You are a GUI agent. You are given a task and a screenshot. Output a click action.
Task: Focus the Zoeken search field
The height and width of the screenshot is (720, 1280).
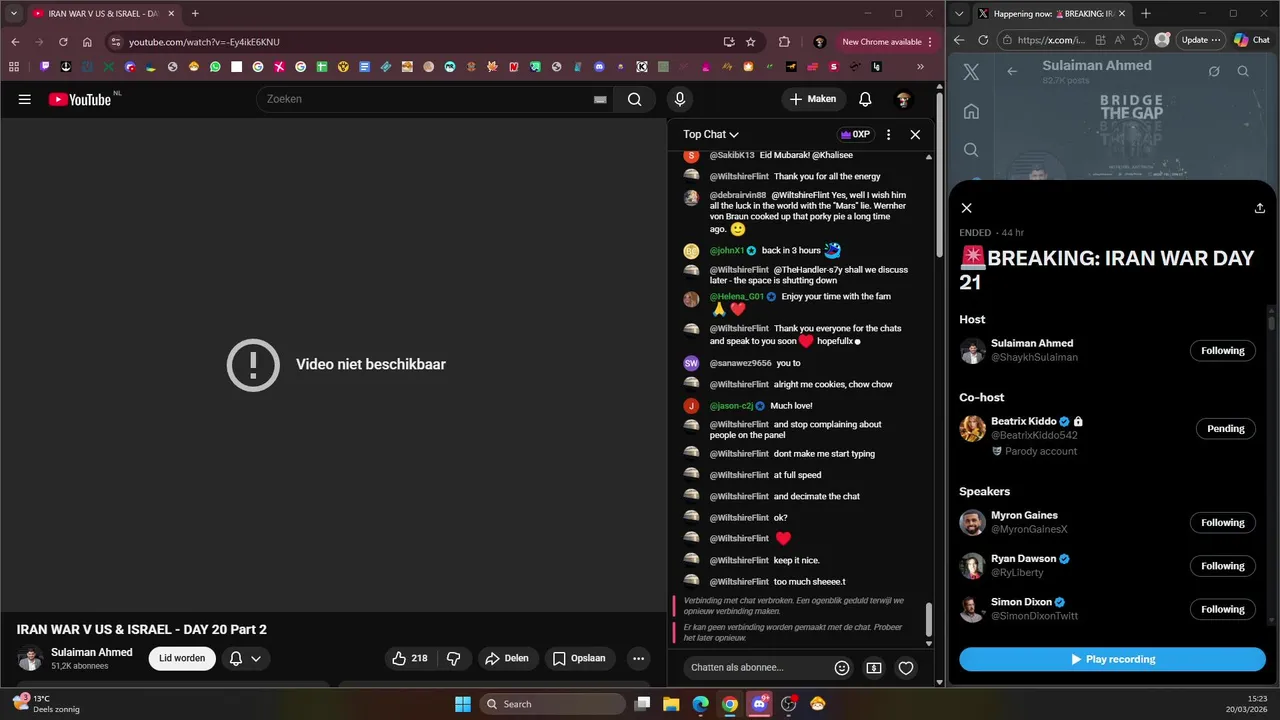point(425,99)
